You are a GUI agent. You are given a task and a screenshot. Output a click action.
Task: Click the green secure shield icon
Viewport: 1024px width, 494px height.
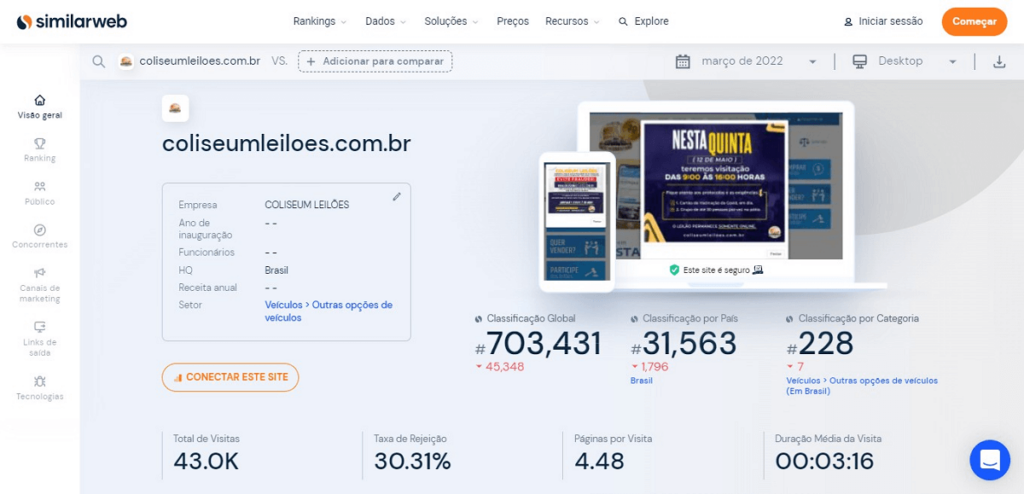coord(674,270)
